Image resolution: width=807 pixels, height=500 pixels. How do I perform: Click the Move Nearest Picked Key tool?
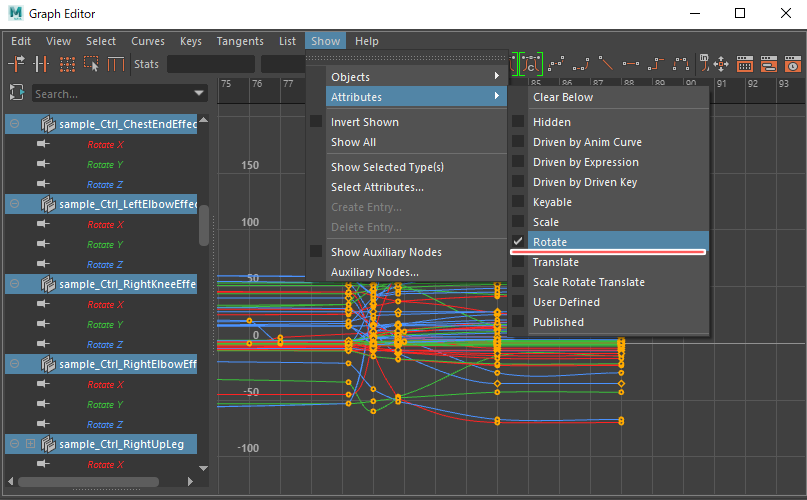pyautogui.click(x=18, y=64)
